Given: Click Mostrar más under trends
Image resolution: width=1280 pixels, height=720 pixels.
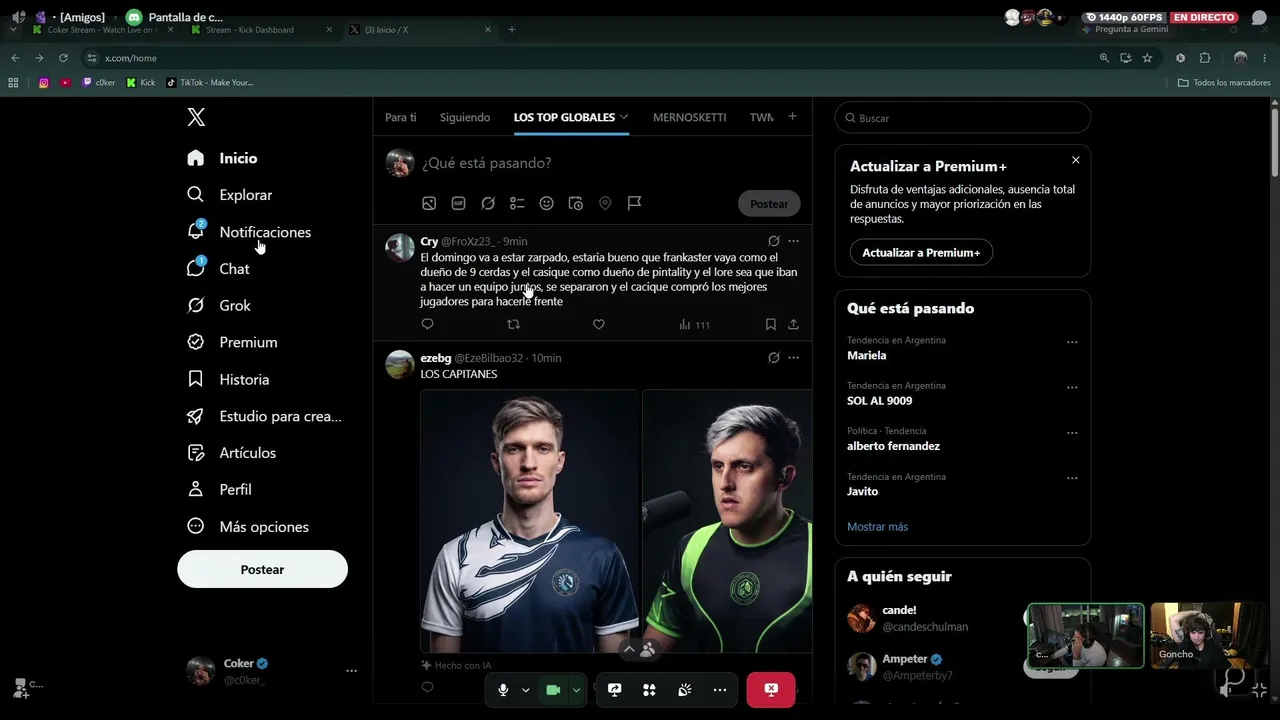Looking at the screenshot, I should coord(877,526).
